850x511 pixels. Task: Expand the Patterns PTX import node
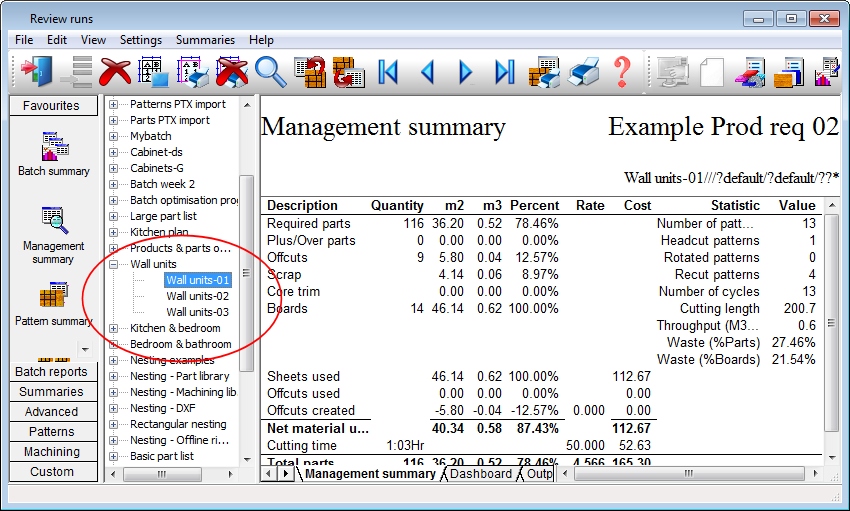coord(114,104)
